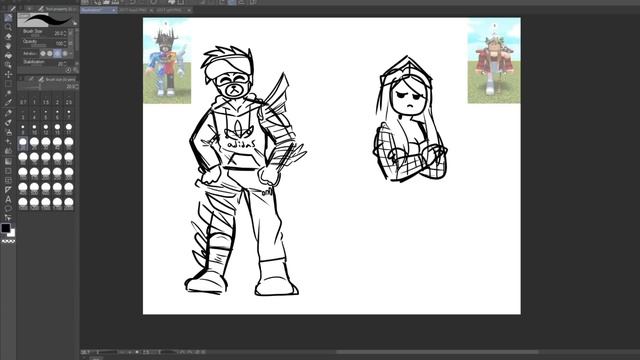Set anti-aliasing to the second option
Viewport: 640px width, 360px height.
click(49, 53)
